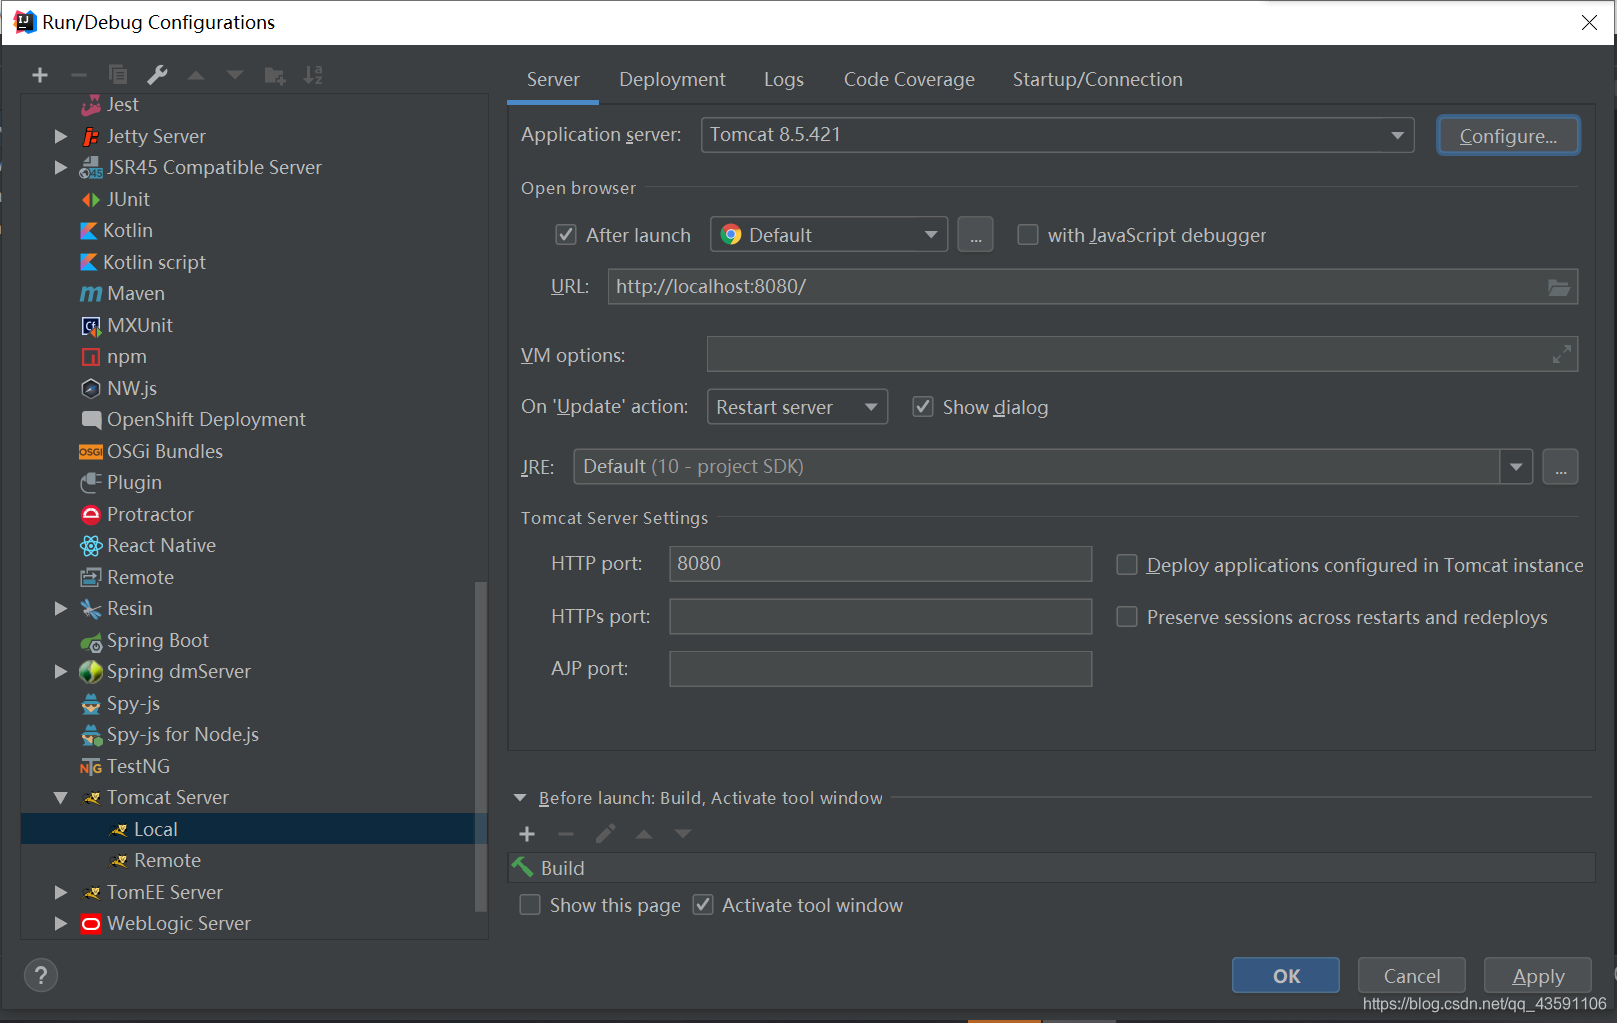Expand Jetty Server tree node
Image resolution: width=1617 pixels, height=1023 pixels.
point(61,136)
